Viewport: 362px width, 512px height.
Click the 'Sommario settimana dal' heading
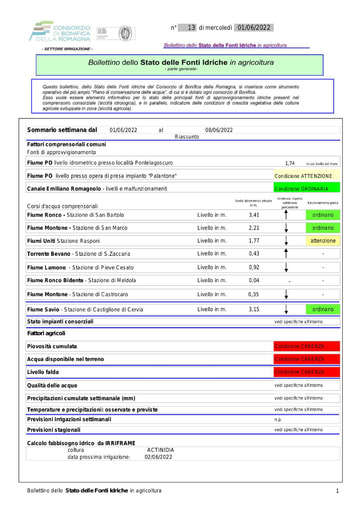coord(62,130)
